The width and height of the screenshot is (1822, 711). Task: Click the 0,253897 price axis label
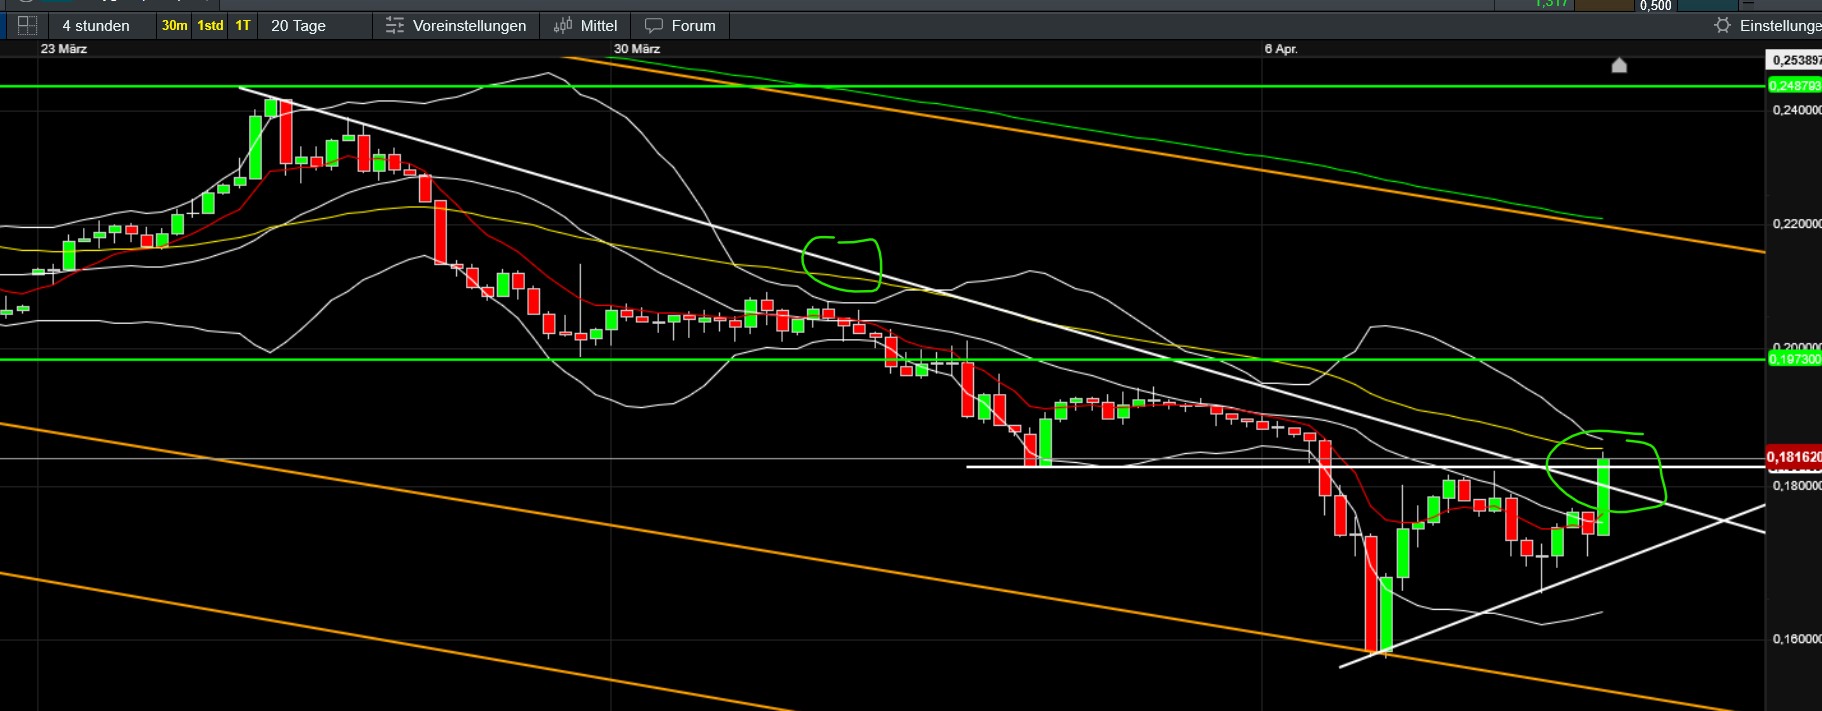pyautogui.click(x=1796, y=61)
